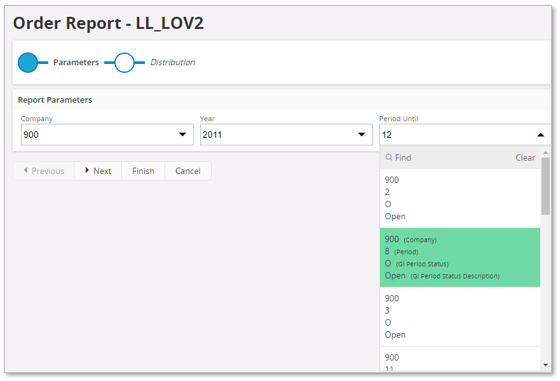
Task: Click the scroll down arrow in list
Action: tap(545, 365)
